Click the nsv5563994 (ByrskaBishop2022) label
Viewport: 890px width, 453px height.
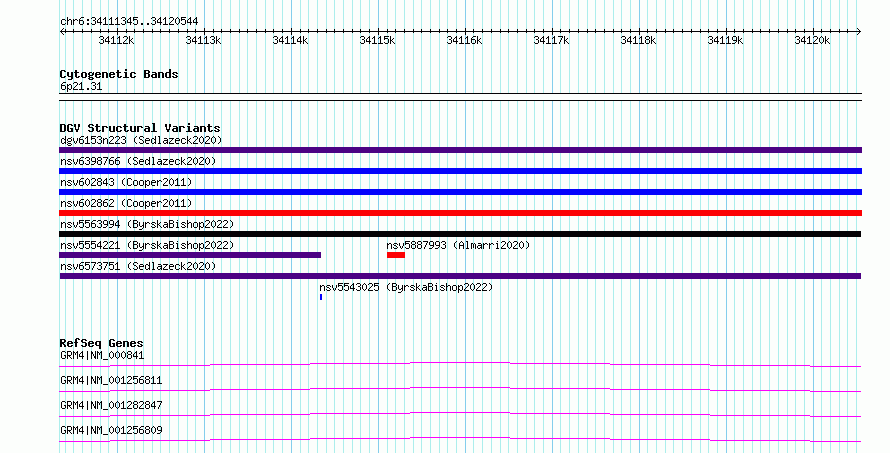tap(147, 224)
